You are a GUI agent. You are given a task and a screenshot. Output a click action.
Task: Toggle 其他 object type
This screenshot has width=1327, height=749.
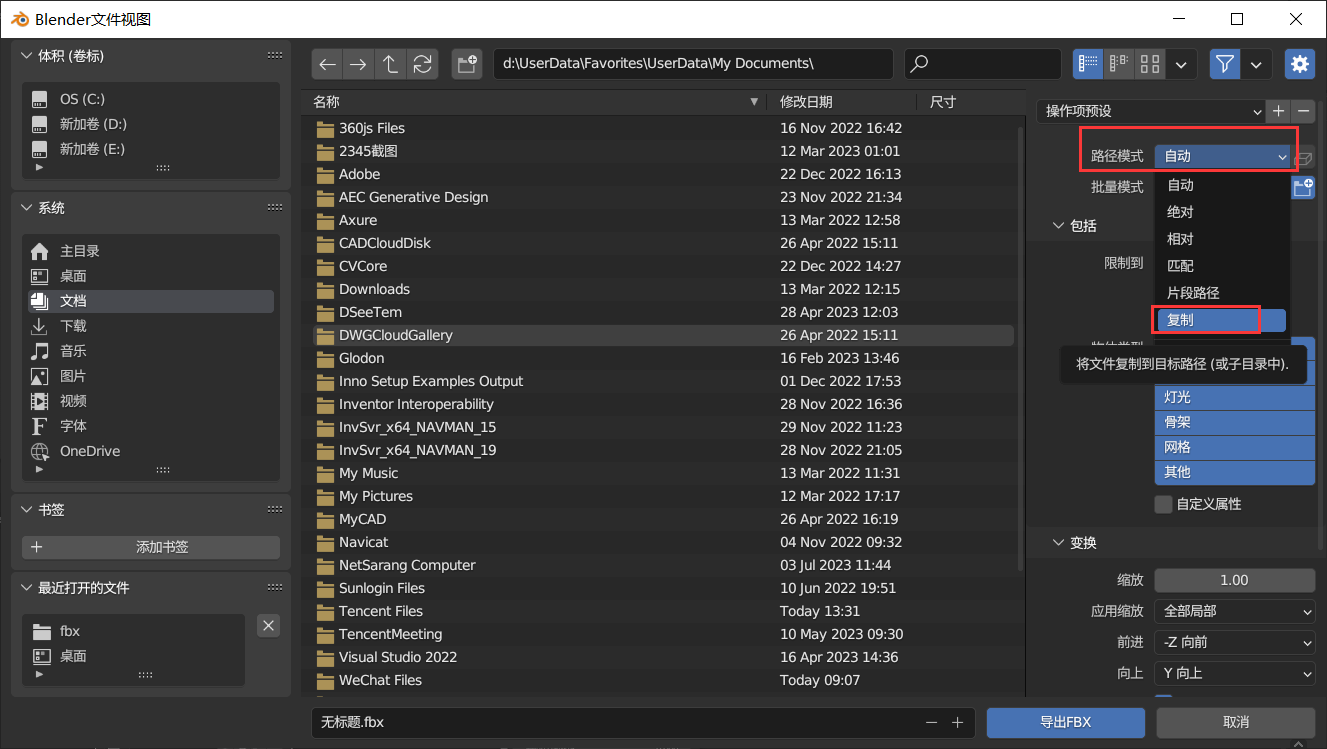[1234, 472]
